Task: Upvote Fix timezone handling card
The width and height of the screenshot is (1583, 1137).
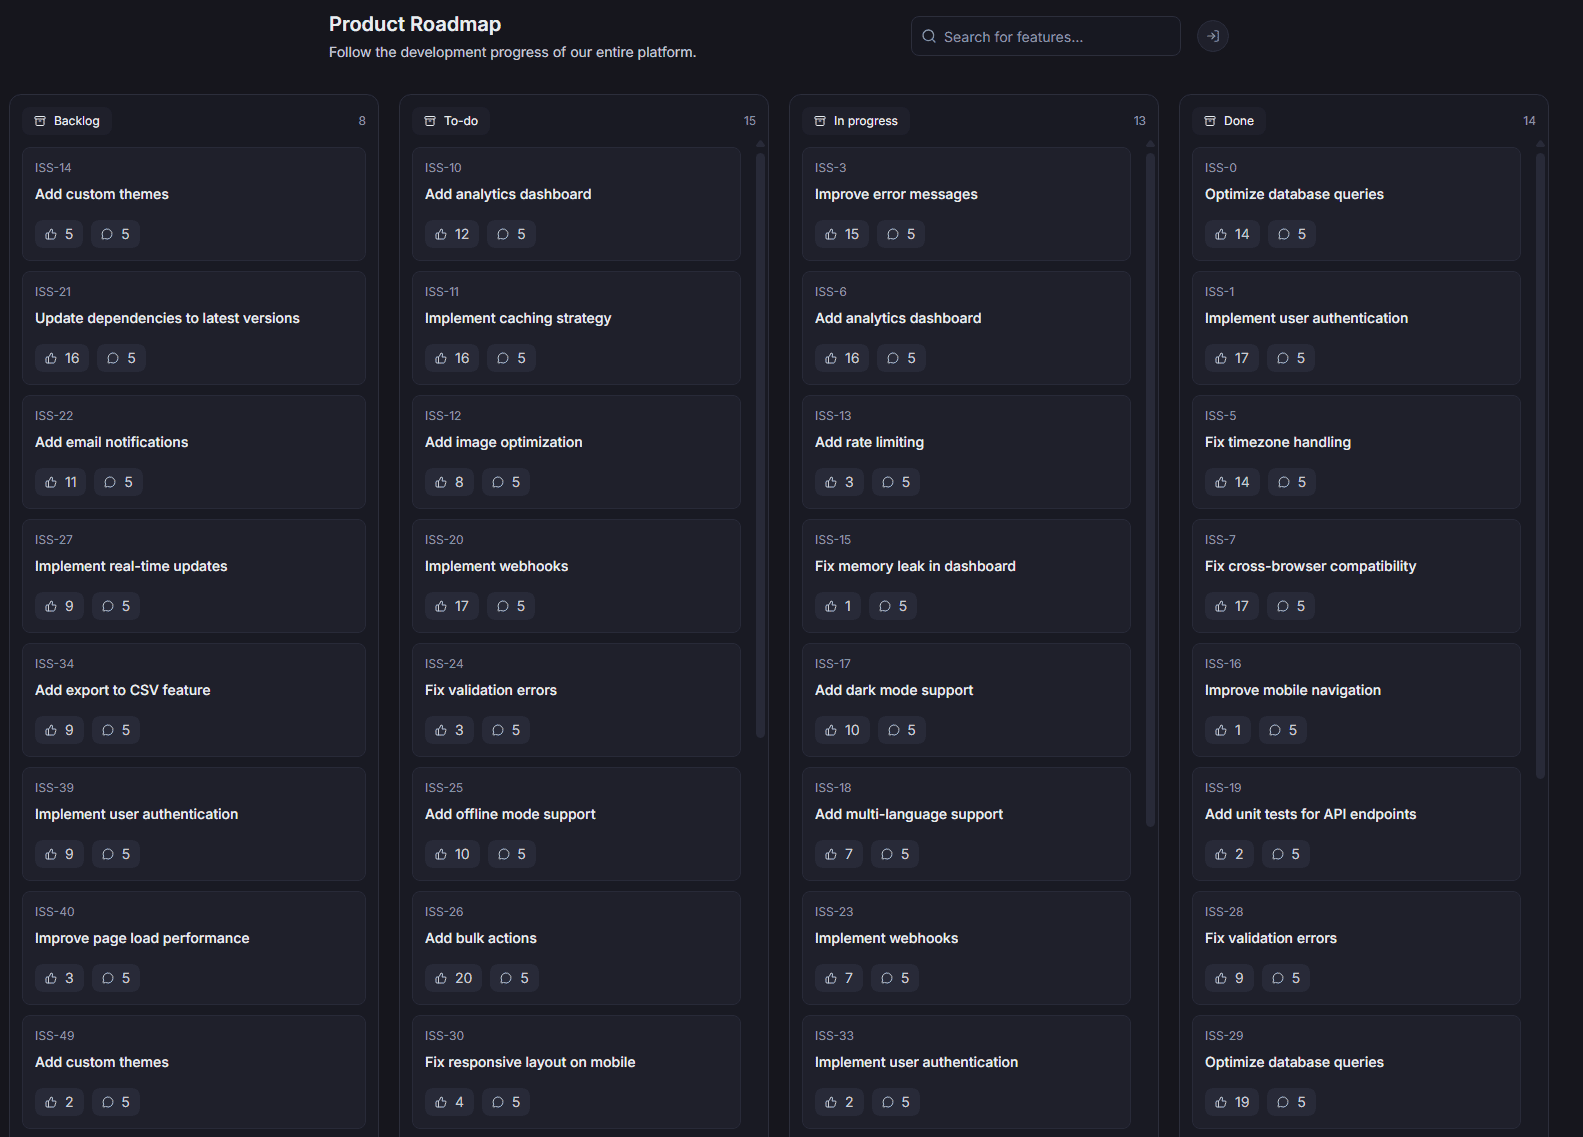Action: (x=1232, y=482)
